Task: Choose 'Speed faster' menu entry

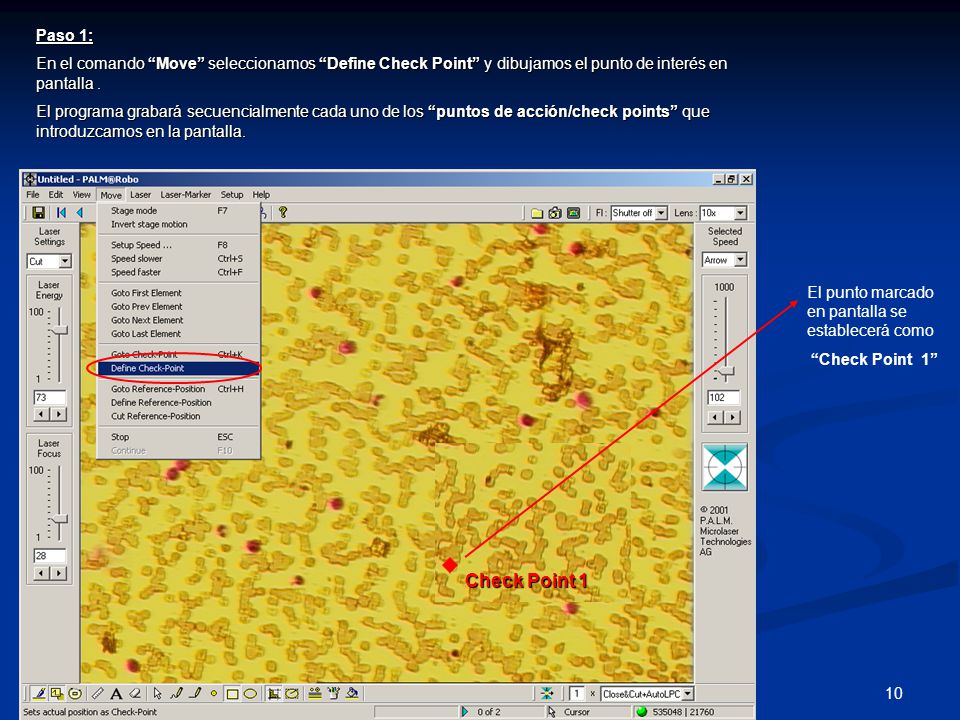Action: pyautogui.click(x=179, y=272)
